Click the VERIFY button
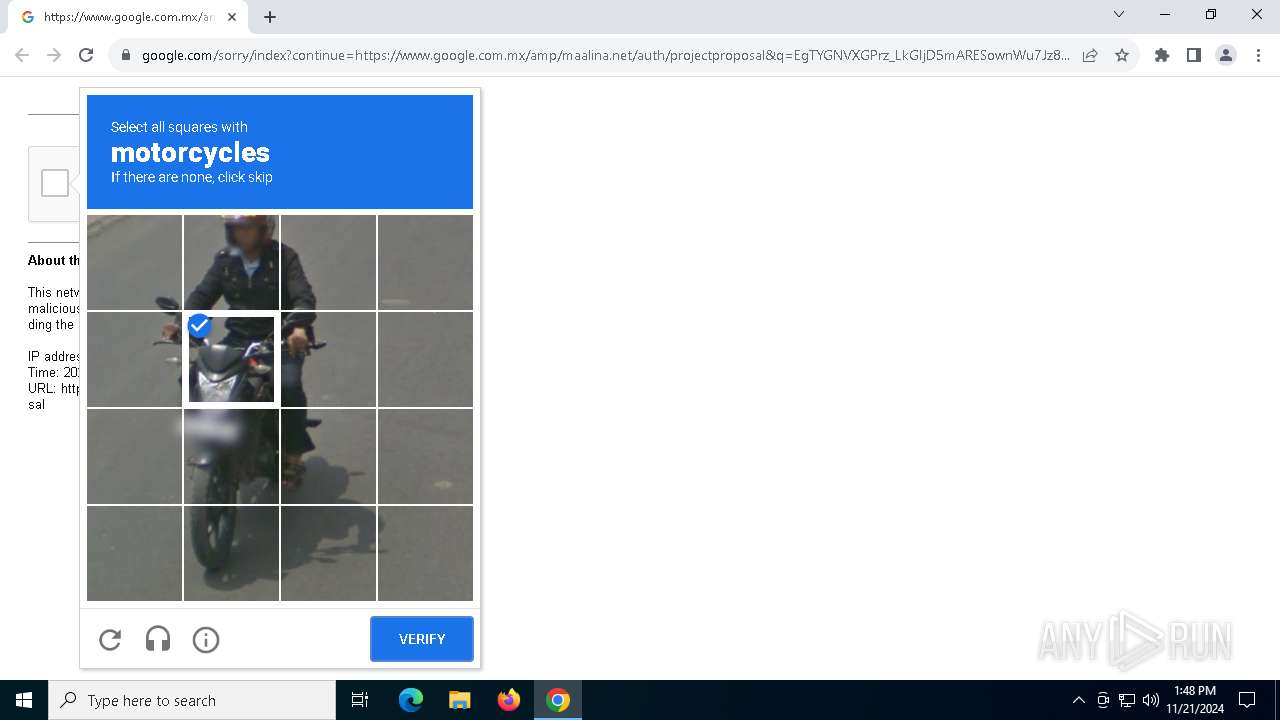 tap(422, 639)
